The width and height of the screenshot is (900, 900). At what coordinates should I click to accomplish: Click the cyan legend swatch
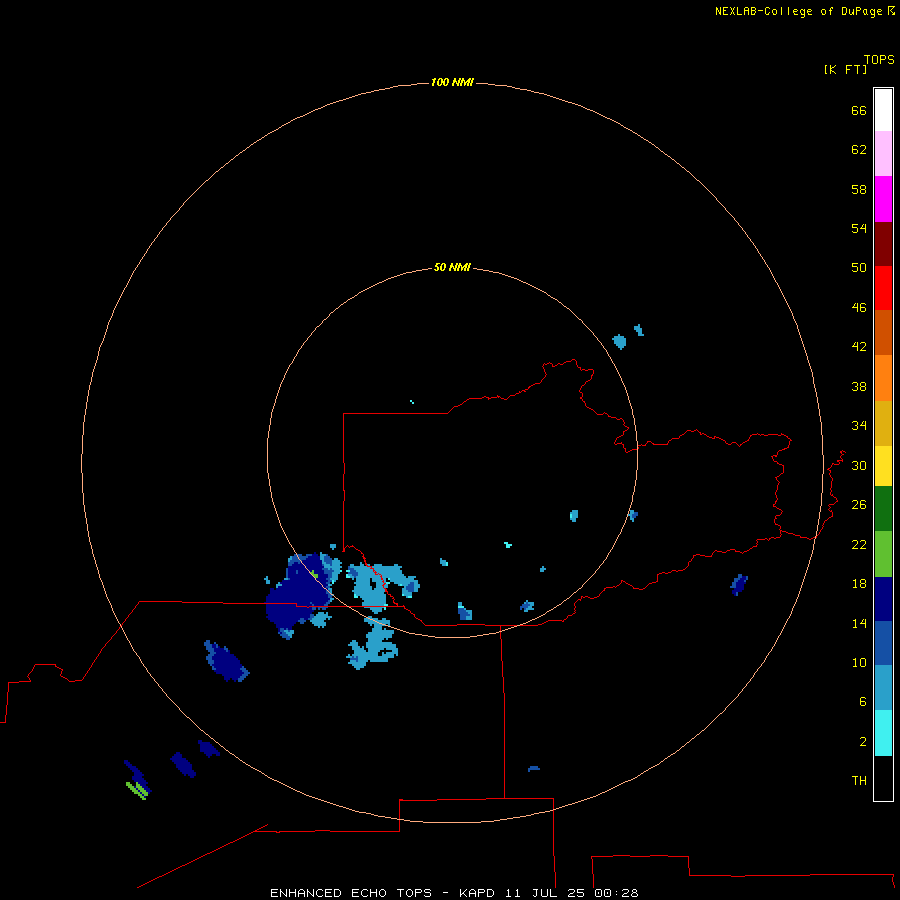point(883,733)
